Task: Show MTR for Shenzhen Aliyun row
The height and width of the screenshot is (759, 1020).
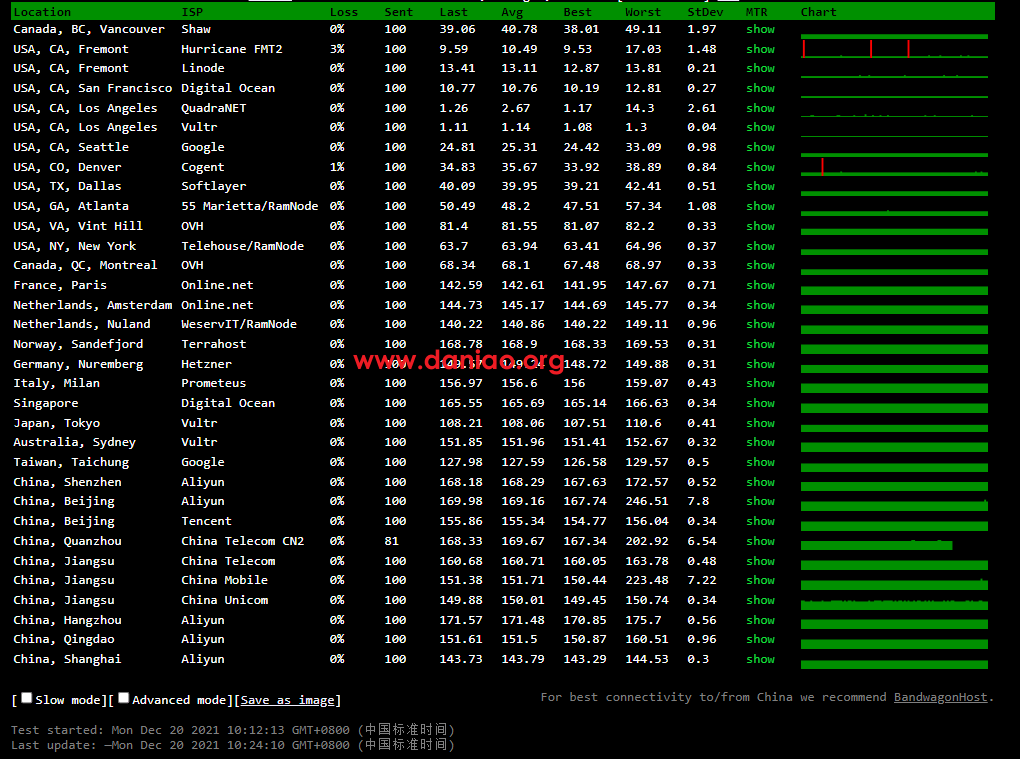Action: coord(760,483)
